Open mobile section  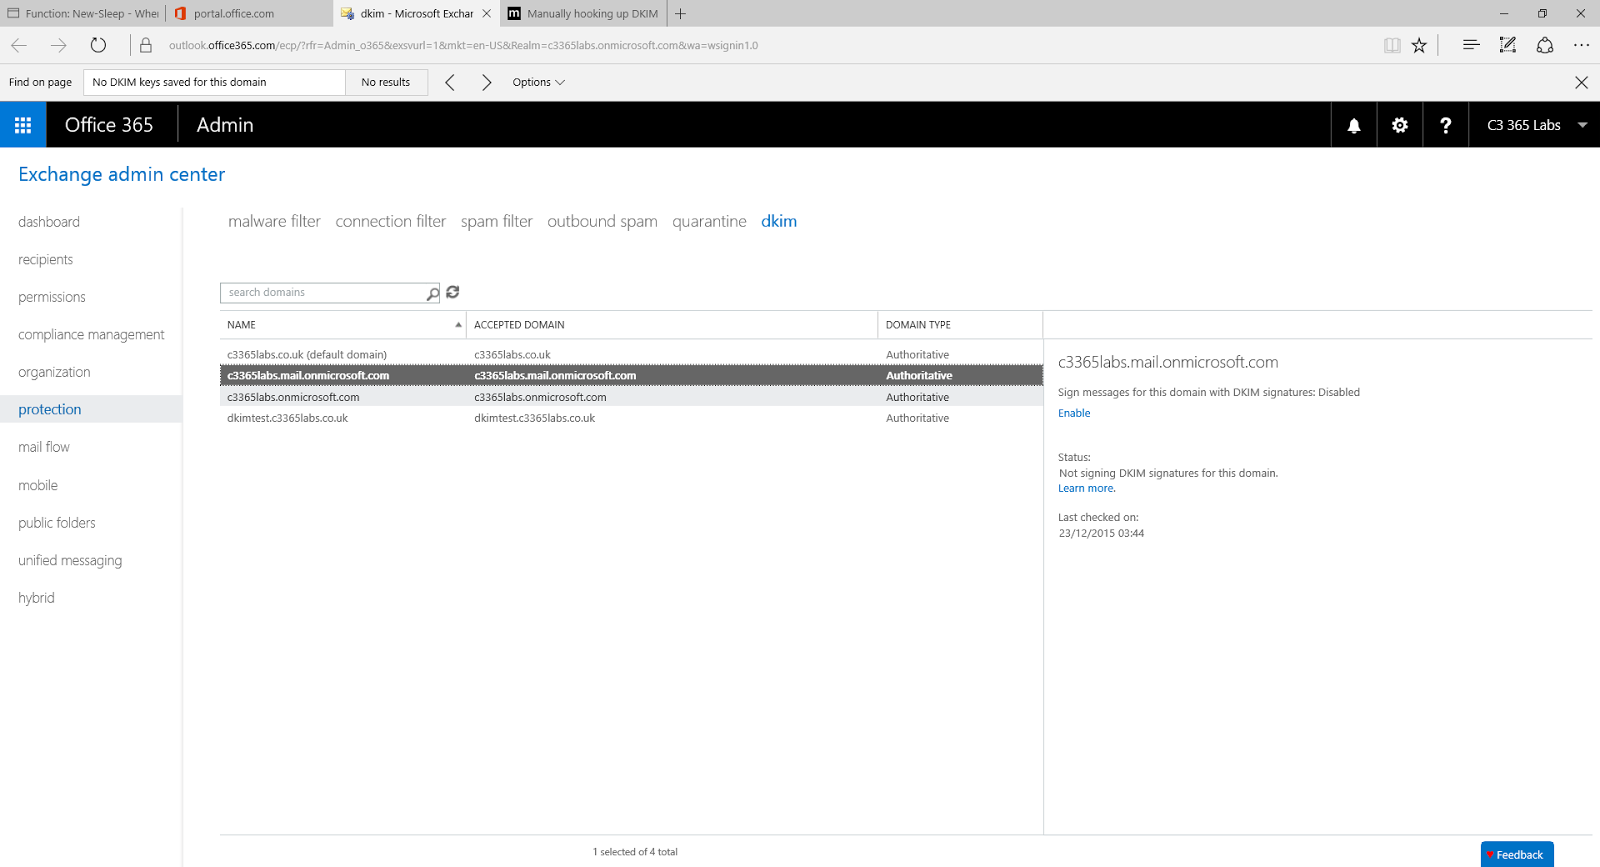38,485
